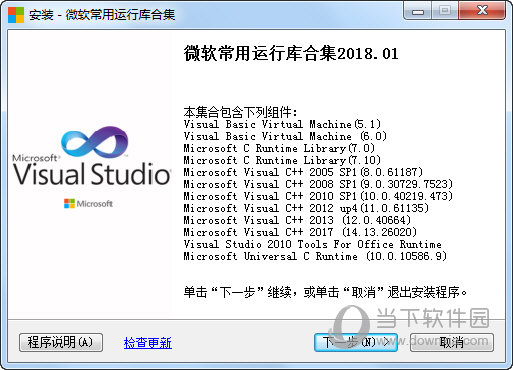Select the line Visual Basic Virtual Machine (6.0)
The height and width of the screenshot is (370, 513).
pyautogui.click(x=285, y=136)
